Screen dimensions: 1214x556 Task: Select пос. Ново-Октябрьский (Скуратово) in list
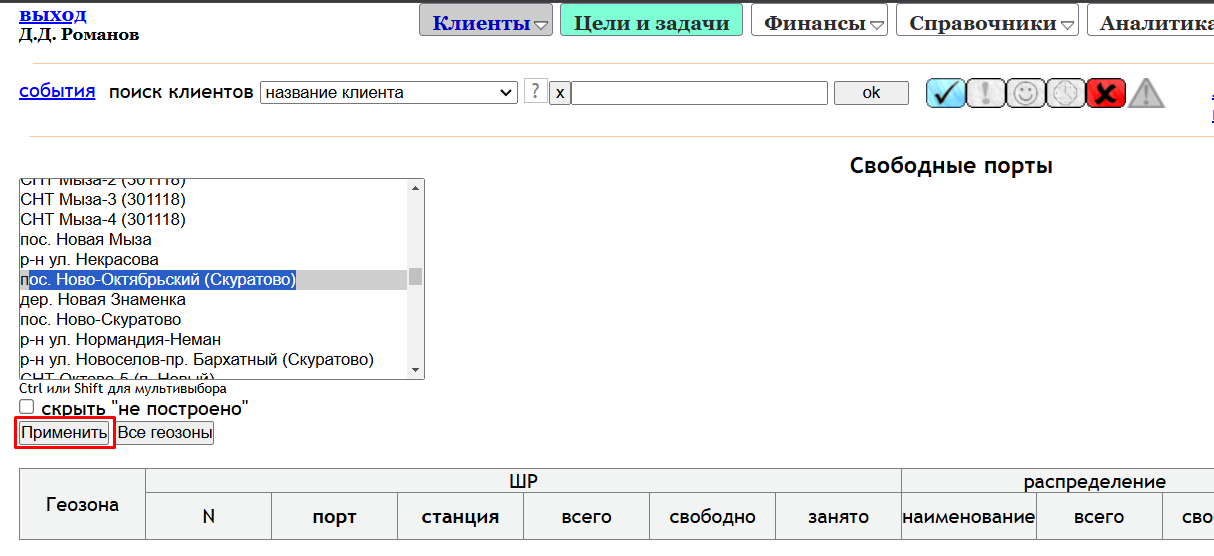[213, 279]
